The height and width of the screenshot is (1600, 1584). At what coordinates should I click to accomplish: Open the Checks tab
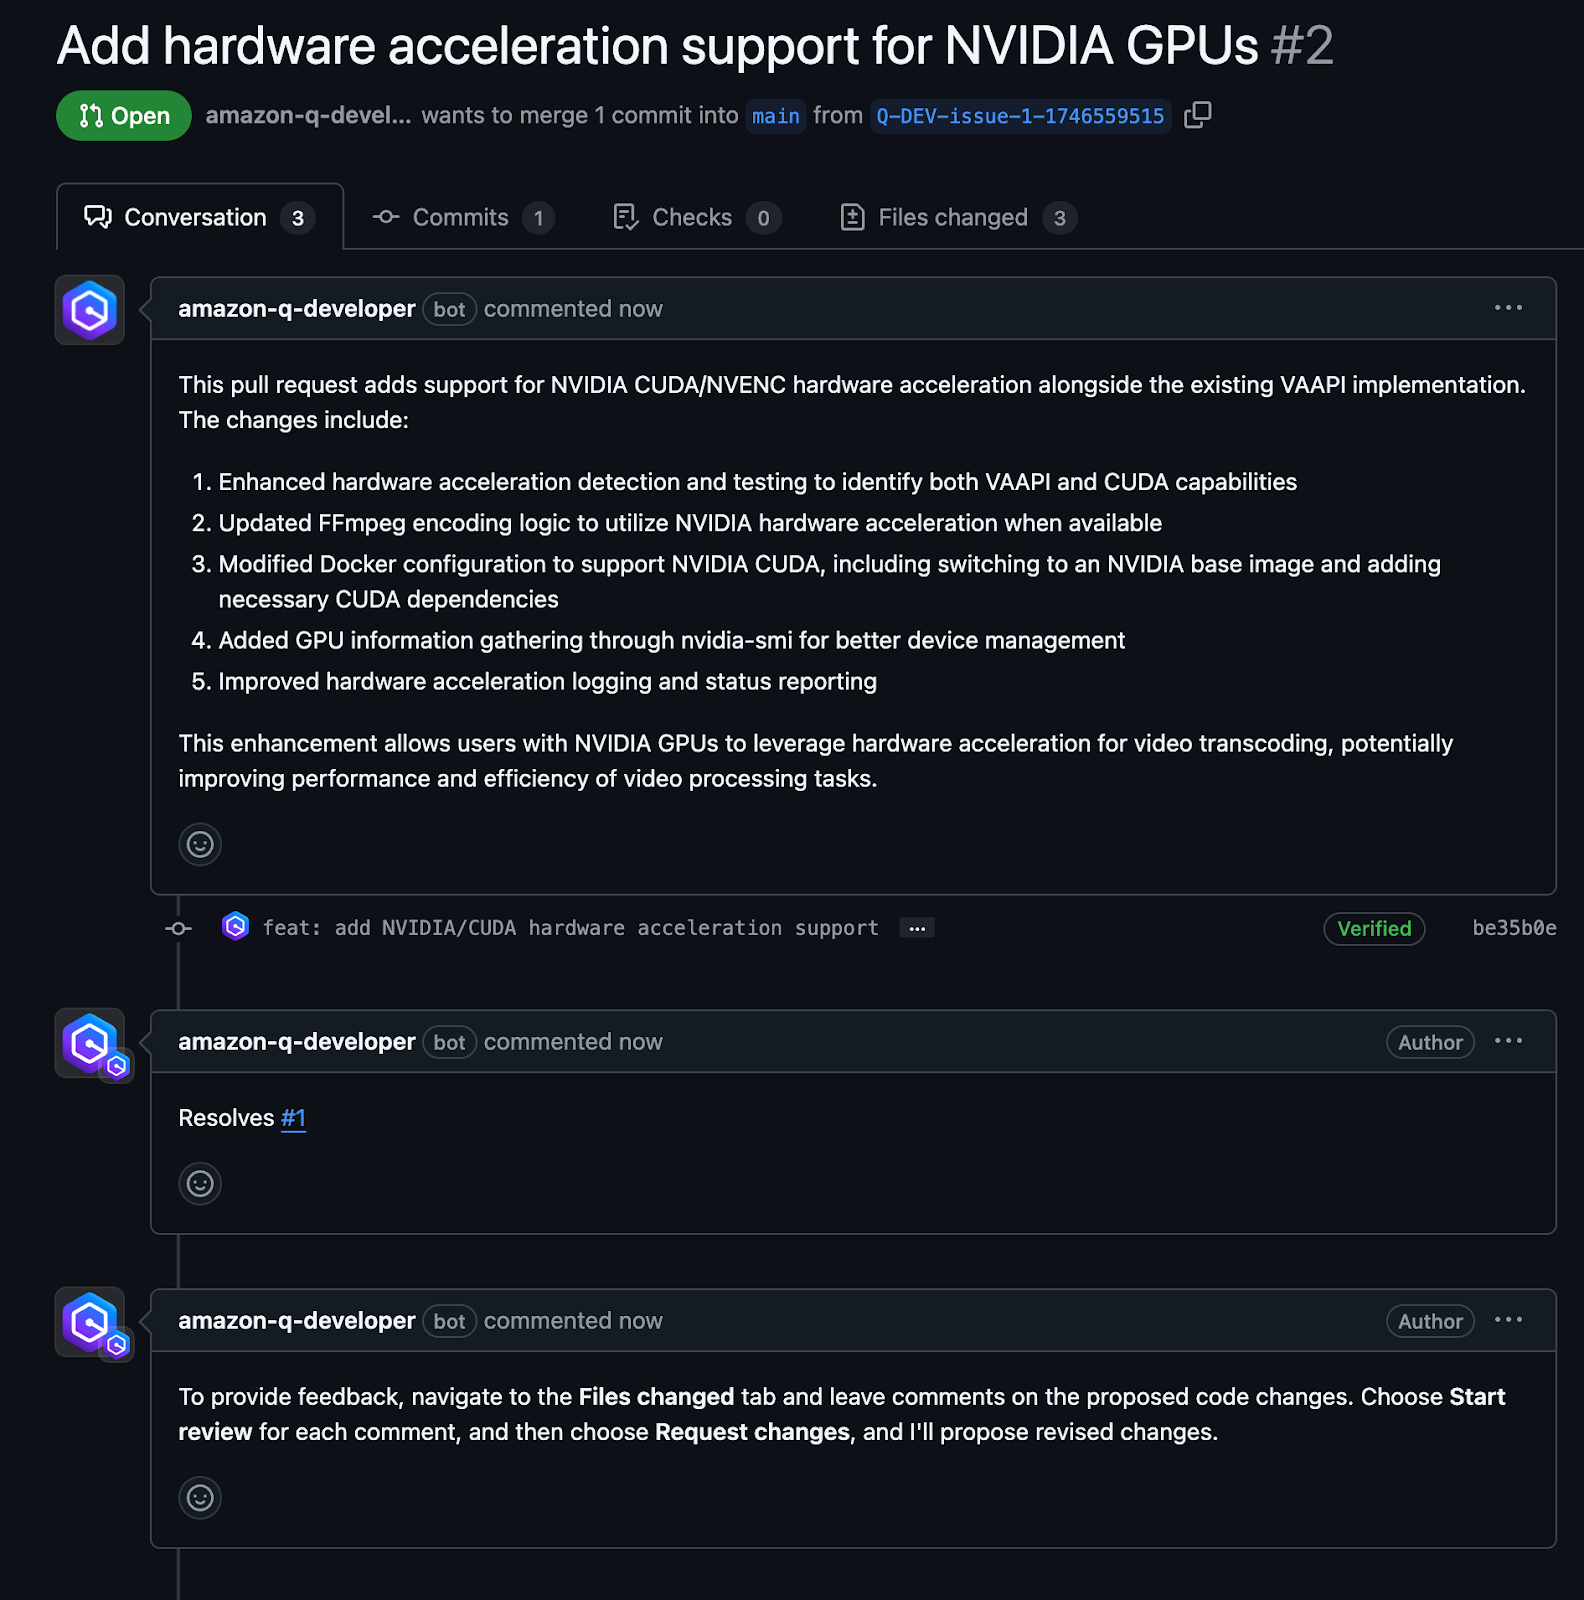point(696,217)
